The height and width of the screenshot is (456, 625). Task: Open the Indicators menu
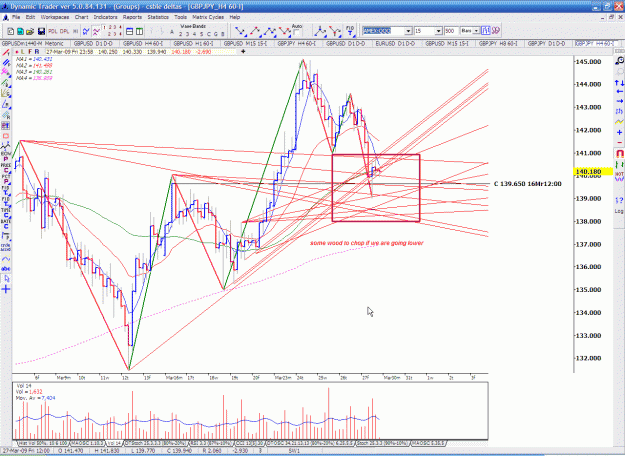[106, 17]
